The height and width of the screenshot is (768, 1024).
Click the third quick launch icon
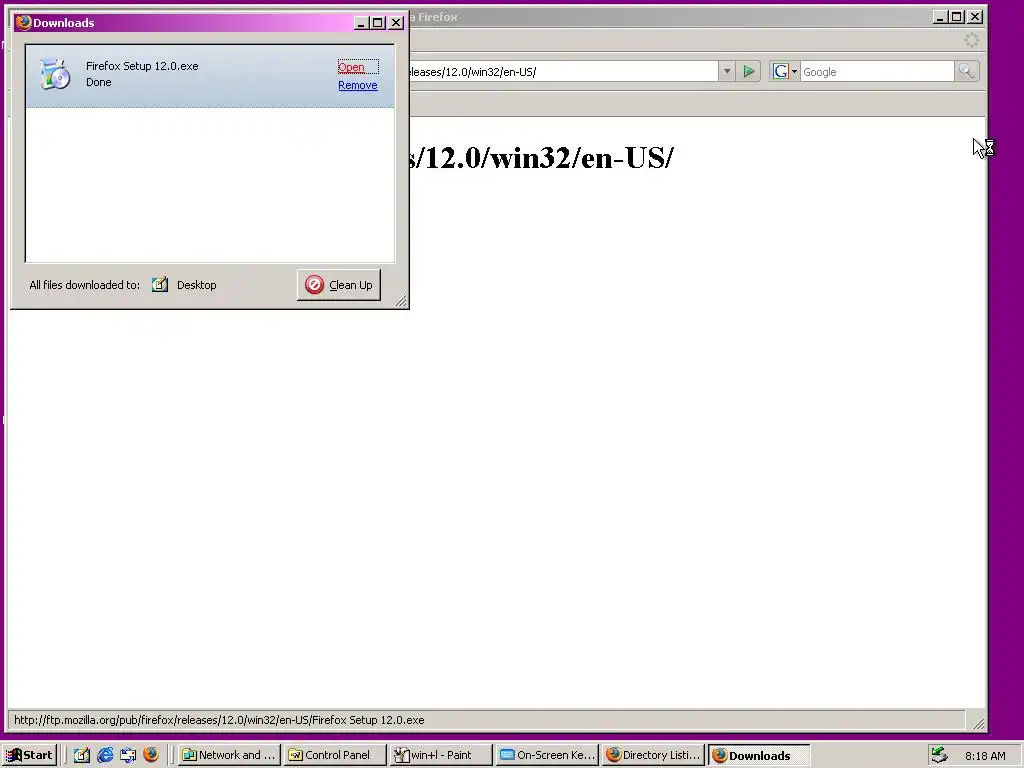[128, 755]
